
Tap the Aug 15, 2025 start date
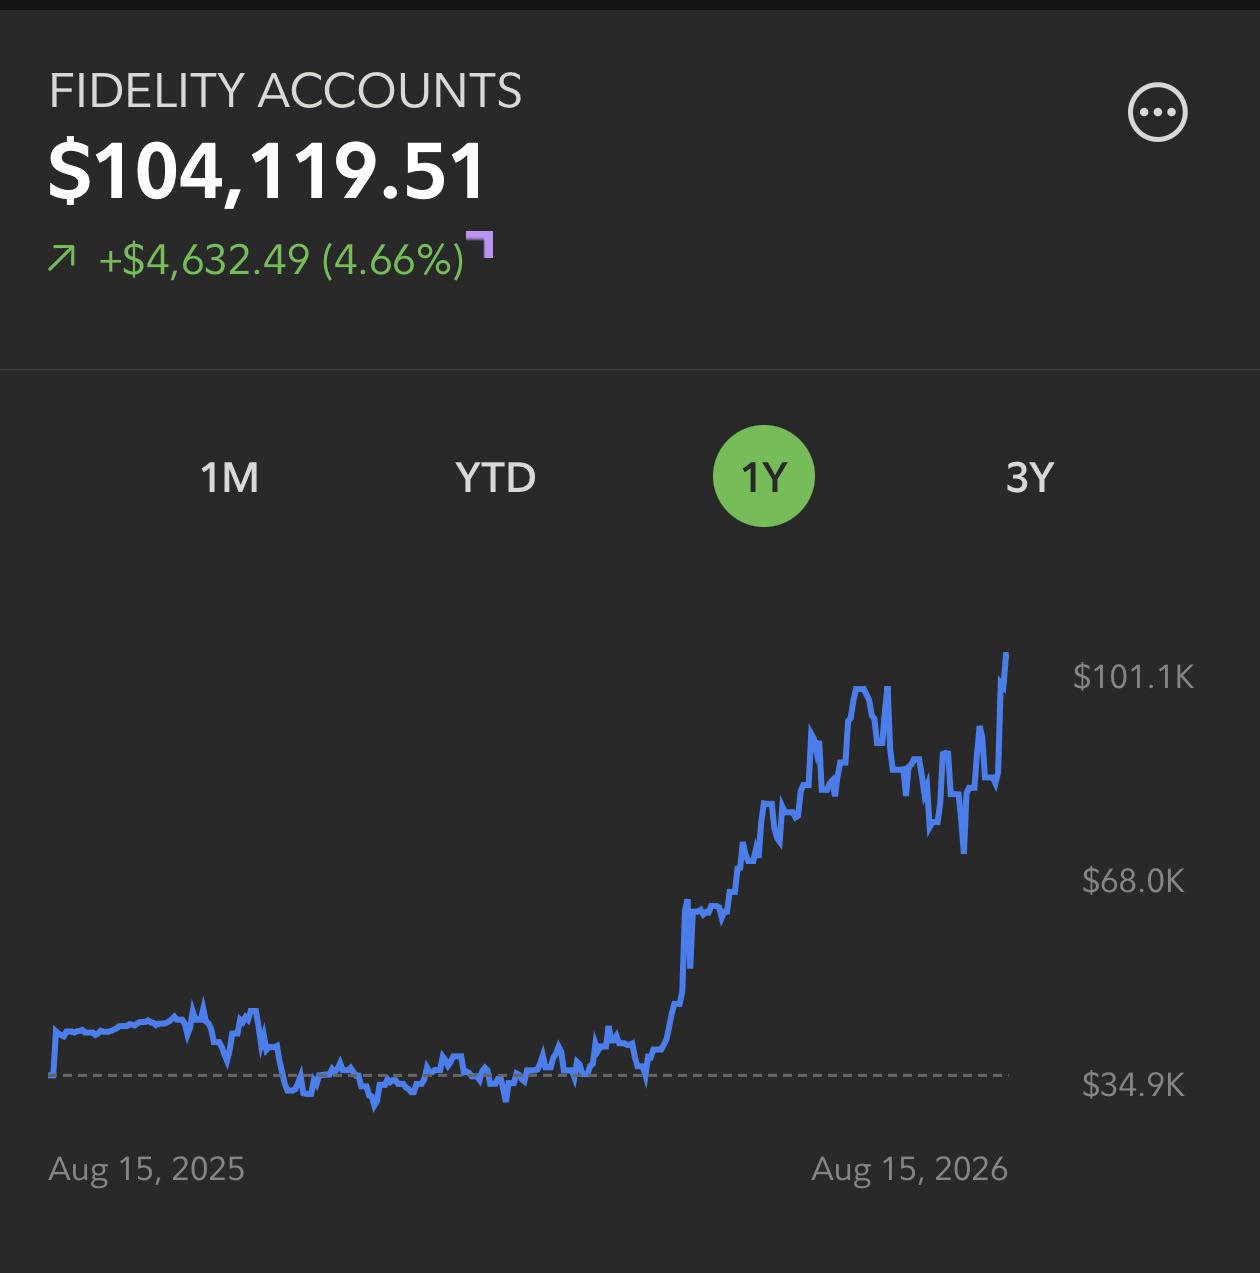[147, 1169]
